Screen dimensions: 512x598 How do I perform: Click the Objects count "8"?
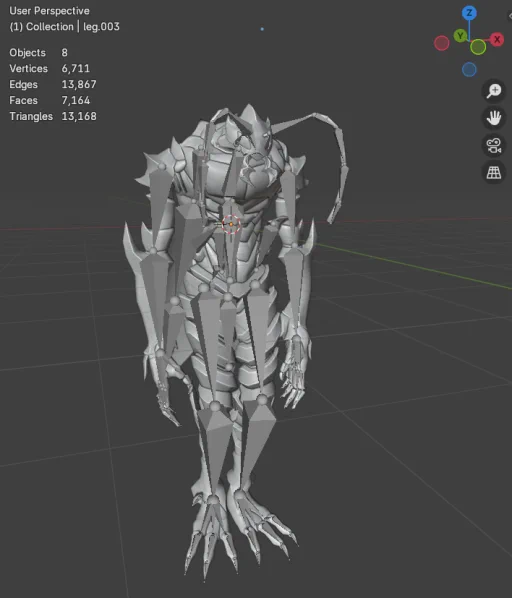tap(64, 53)
